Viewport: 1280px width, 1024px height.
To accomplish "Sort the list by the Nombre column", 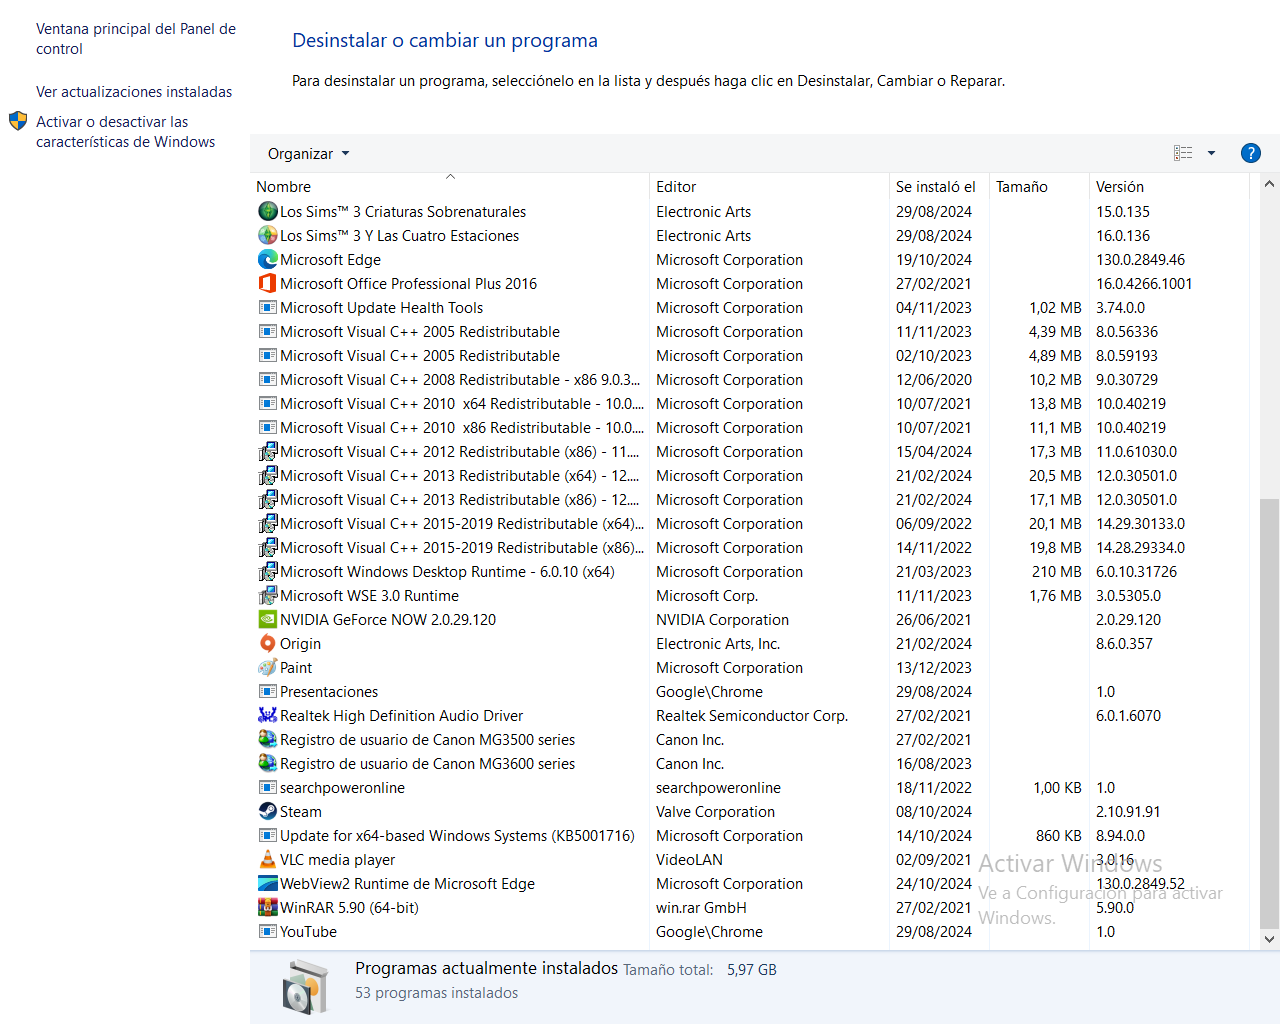I will 450,186.
